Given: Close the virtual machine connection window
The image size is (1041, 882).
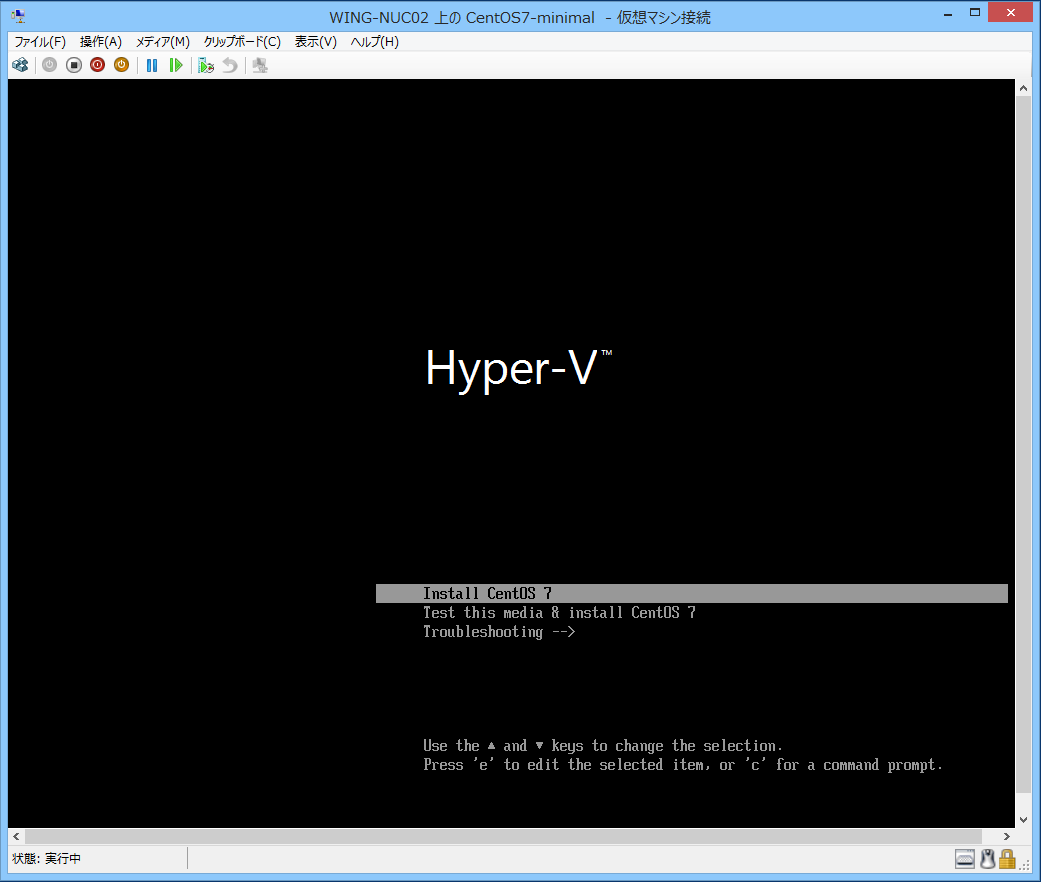Looking at the screenshot, I should click(1010, 13).
